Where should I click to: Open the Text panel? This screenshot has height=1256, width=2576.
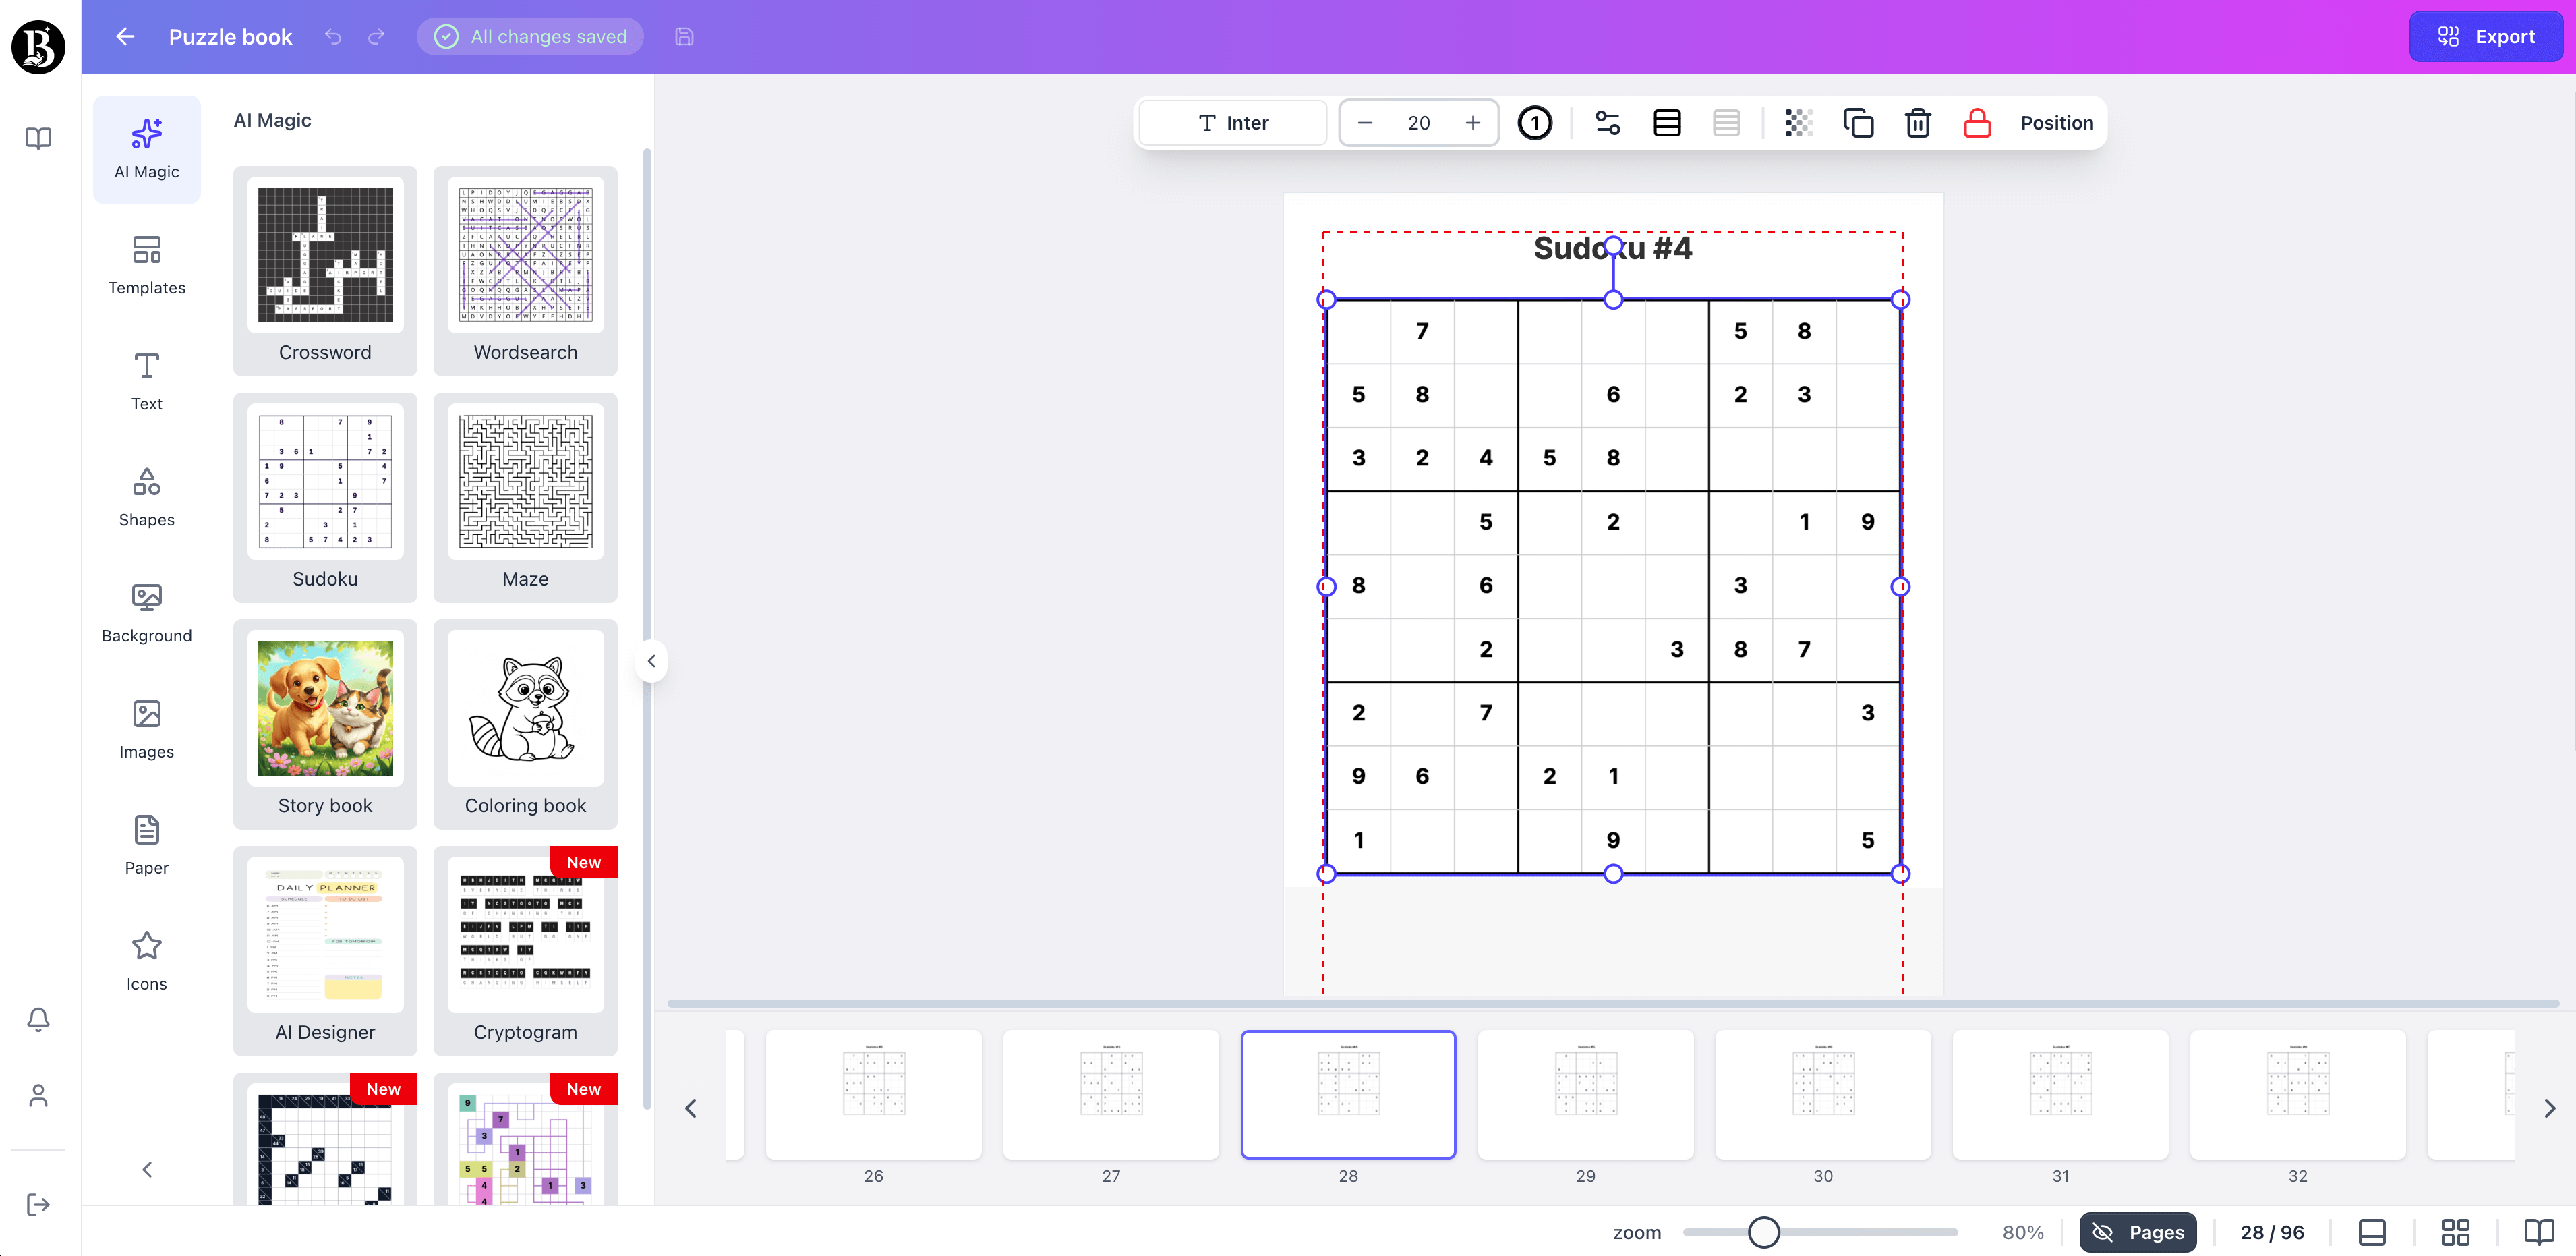click(x=146, y=380)
